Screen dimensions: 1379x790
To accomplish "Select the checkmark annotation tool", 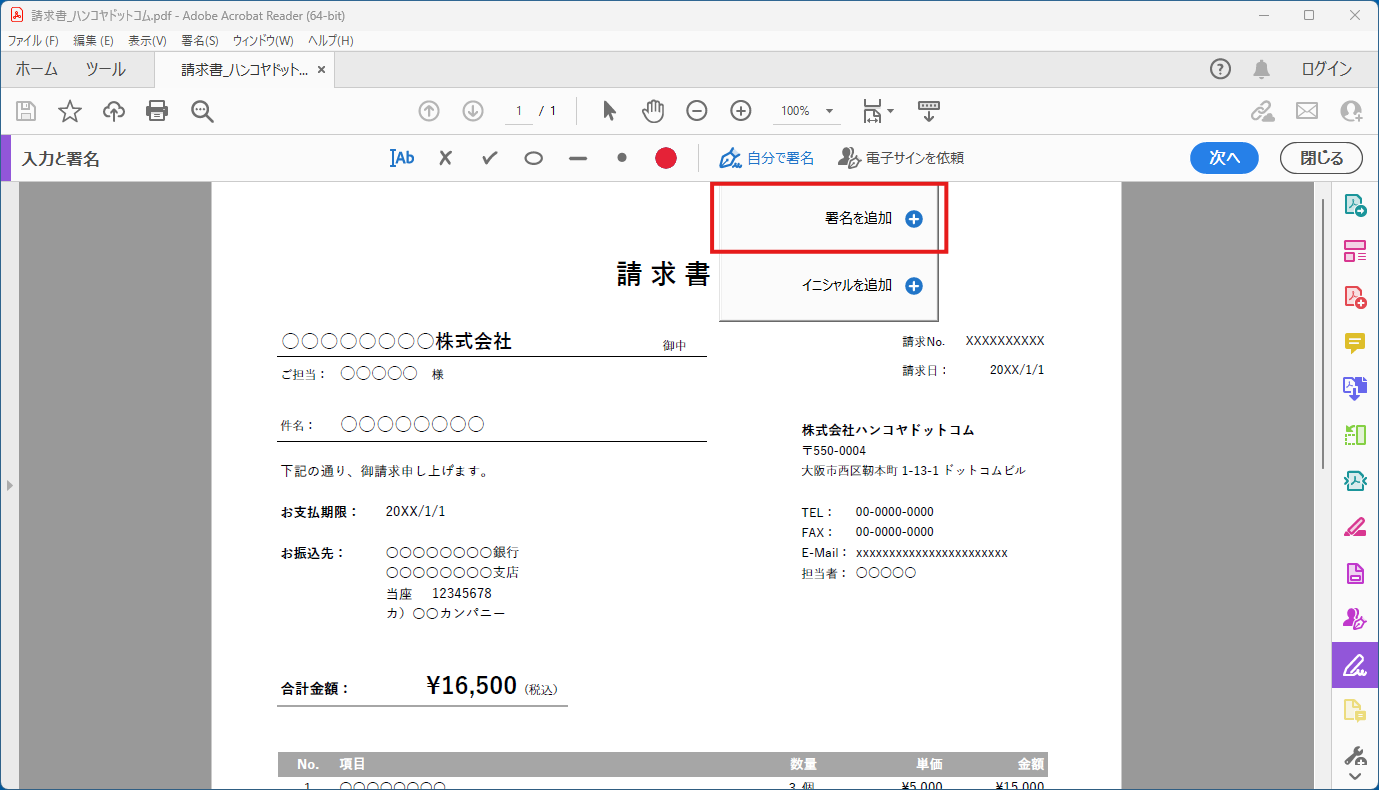I will pyautogui.click(x=489, y=157).
